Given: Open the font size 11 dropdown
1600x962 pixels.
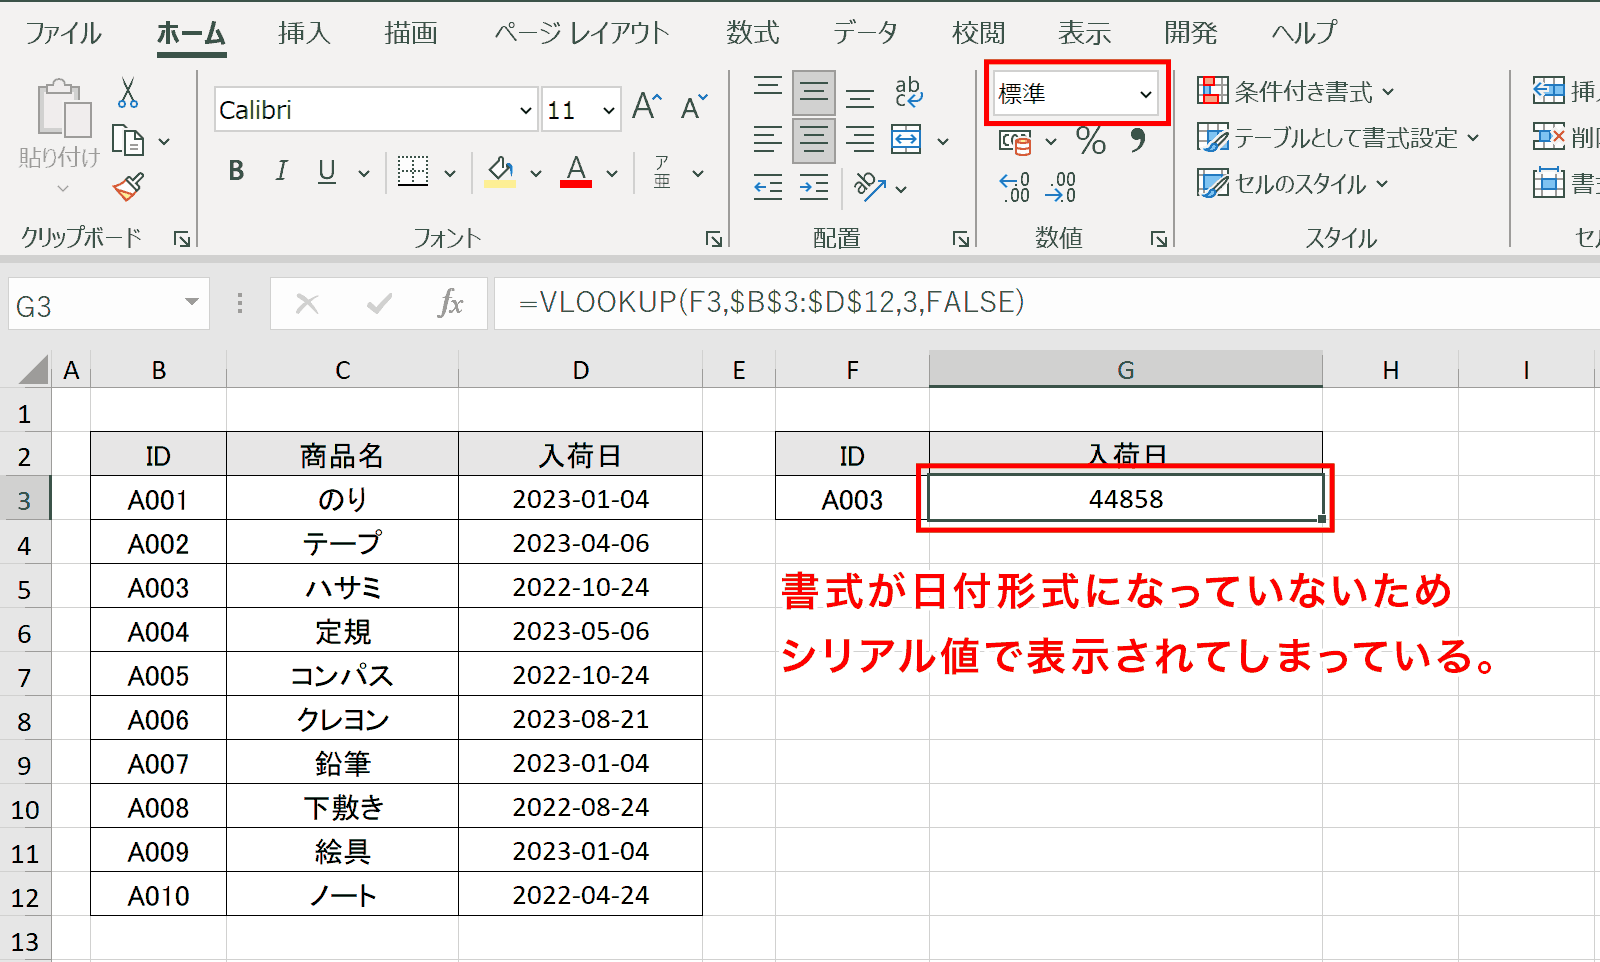Looking at the screenshot, I should (608, 110).
